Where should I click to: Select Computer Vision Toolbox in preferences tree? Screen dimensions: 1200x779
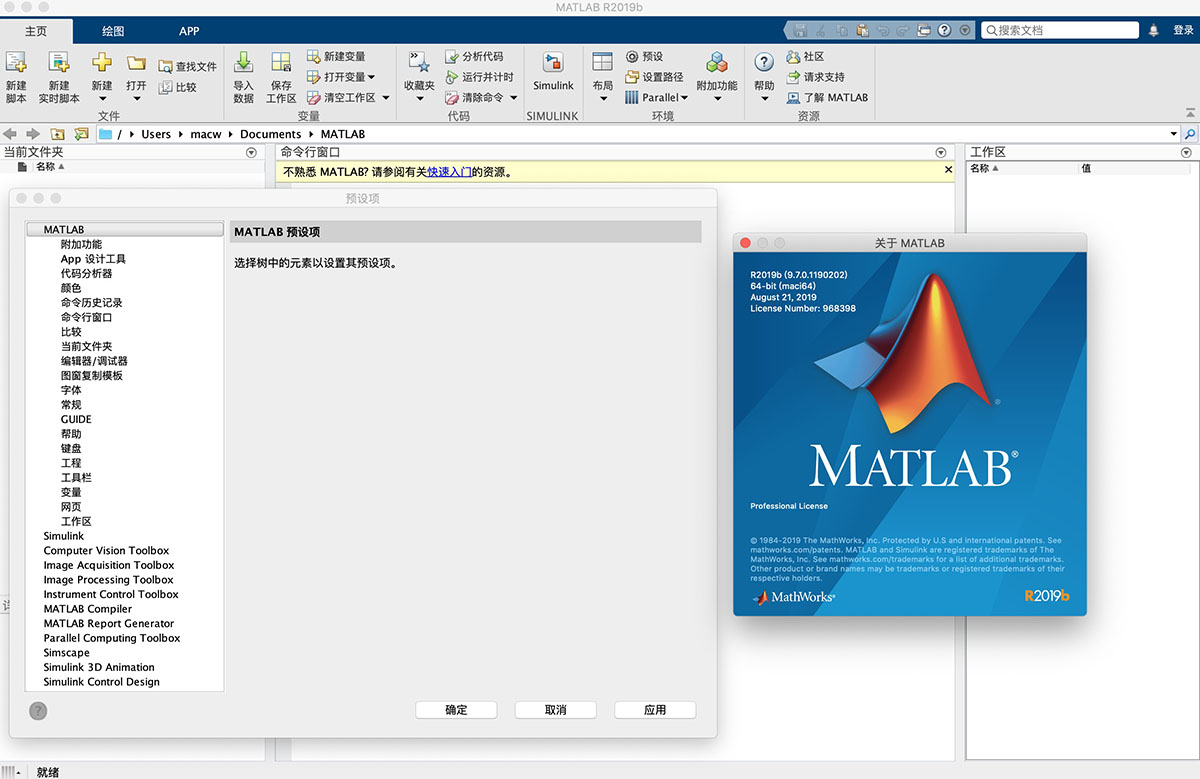click(106, 551)
